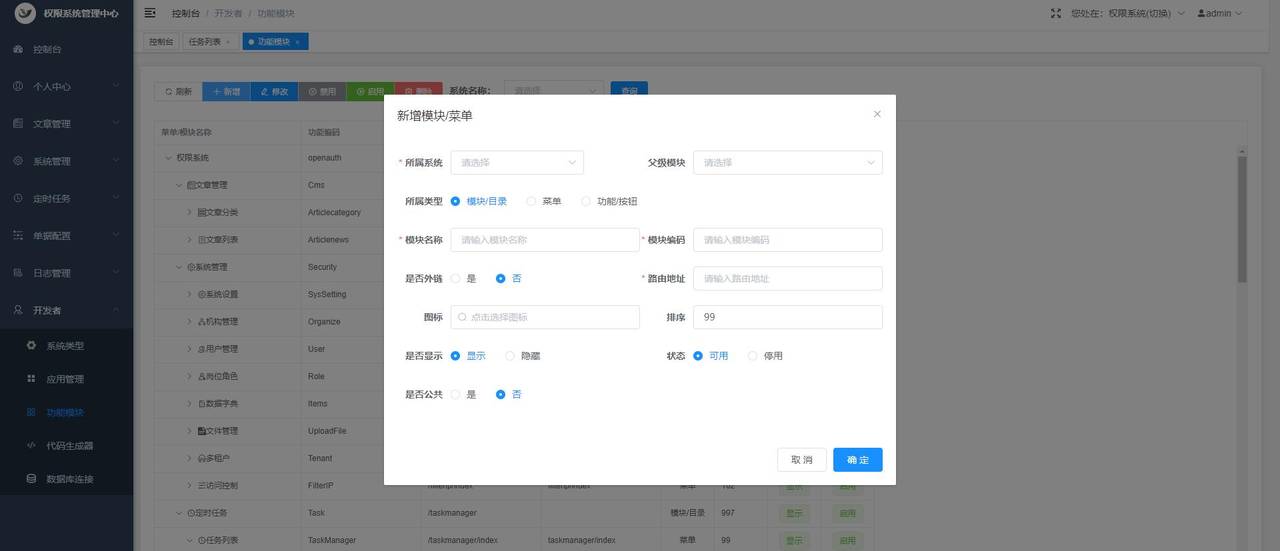Click the 文章管理 icon in sidebar
The width and height of the screenshot is (1280, 551).
(18, 124)
